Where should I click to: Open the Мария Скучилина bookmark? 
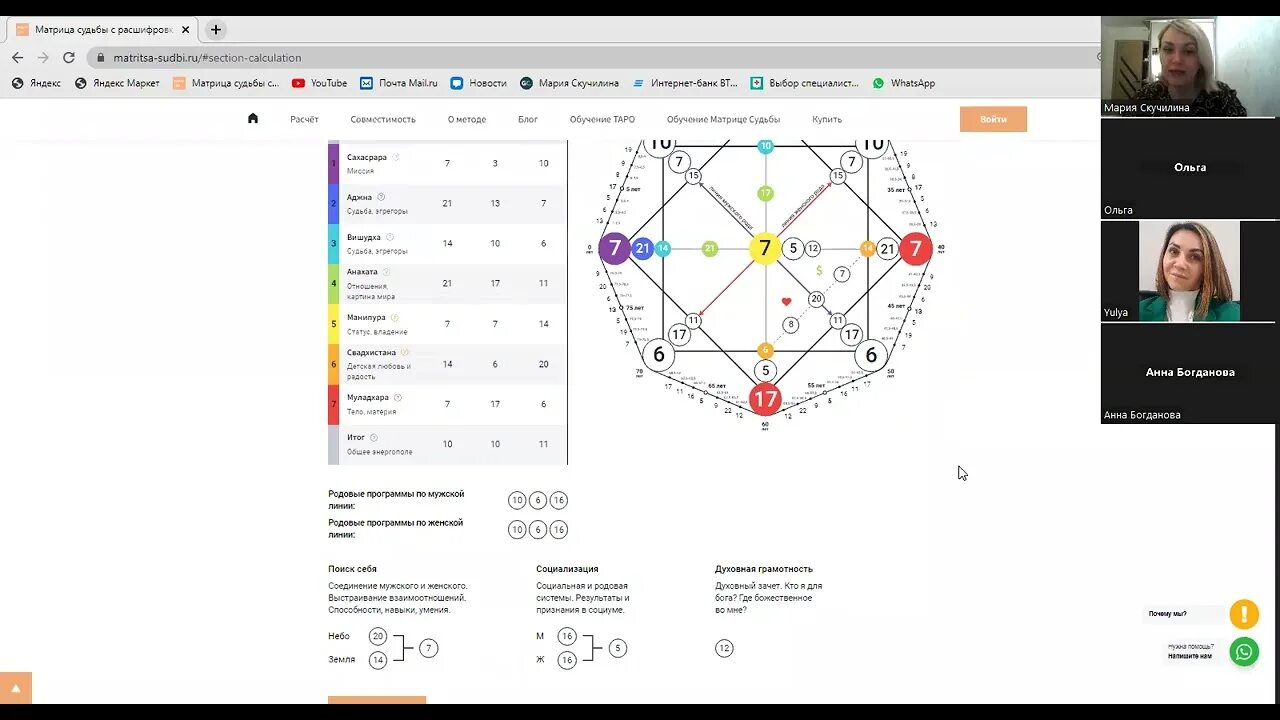coord(569,83)
